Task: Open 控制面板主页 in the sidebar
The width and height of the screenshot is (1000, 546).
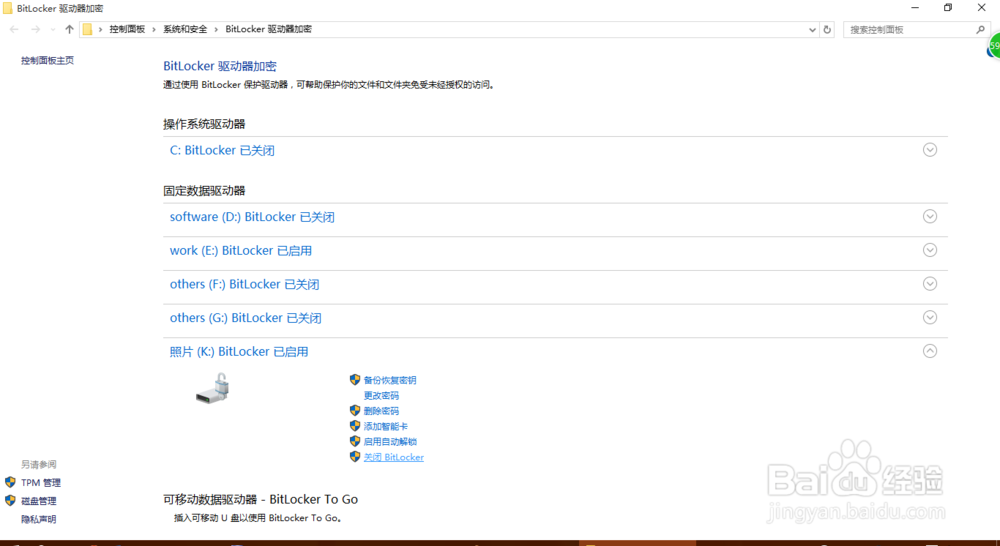Action: pyautogui.click(x=47, y=61)
